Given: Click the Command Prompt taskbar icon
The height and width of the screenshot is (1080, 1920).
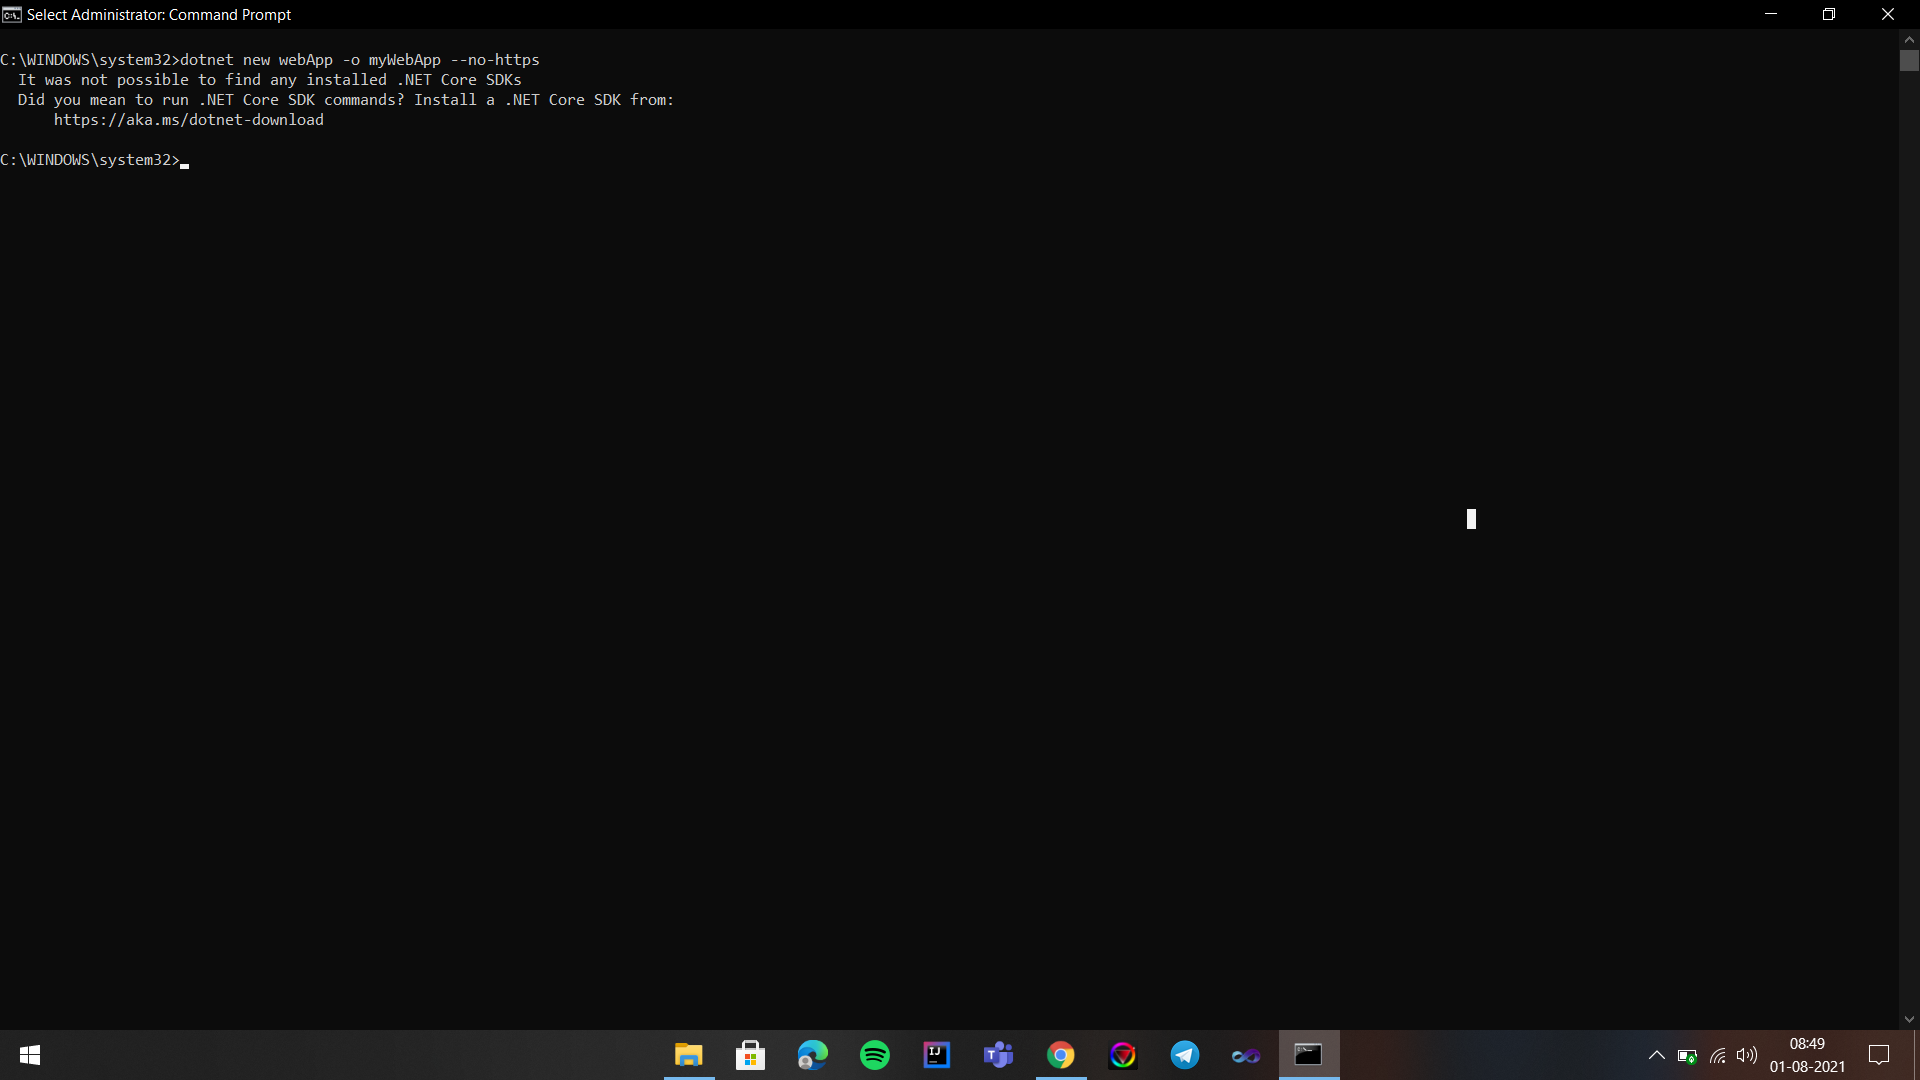Looking at the screenshot, I should [1308, 1055].
